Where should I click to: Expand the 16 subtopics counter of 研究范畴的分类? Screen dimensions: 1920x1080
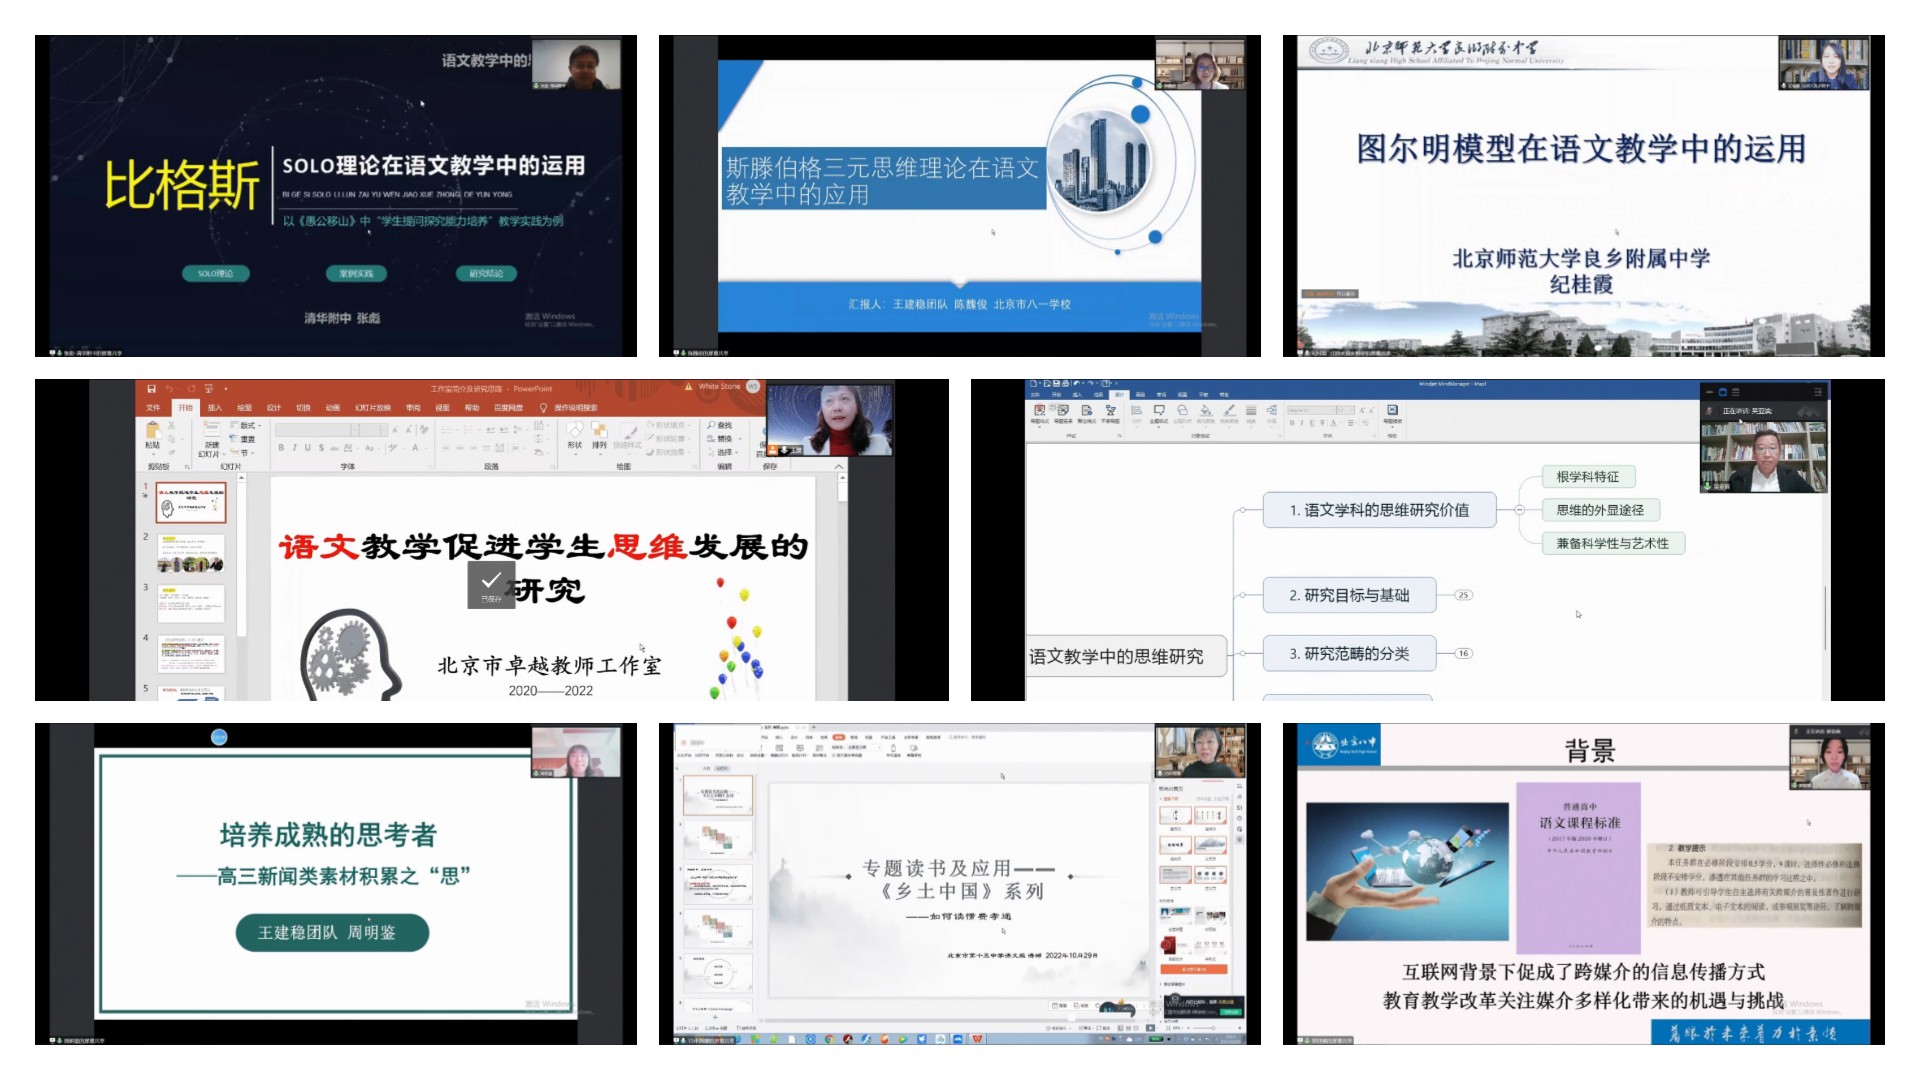coord(1463,653)
